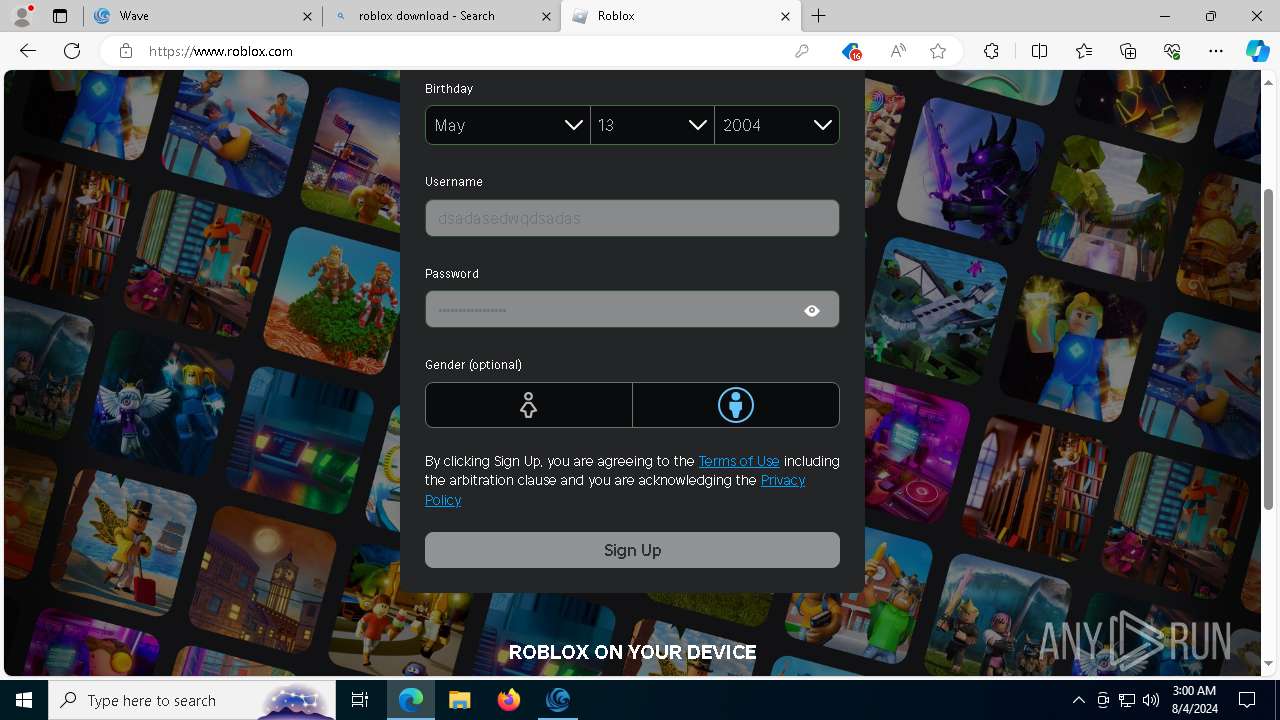1280x720 pixels.
Task: Open Microsoft Edge from taskbar
Action: (x=411, y=700)
